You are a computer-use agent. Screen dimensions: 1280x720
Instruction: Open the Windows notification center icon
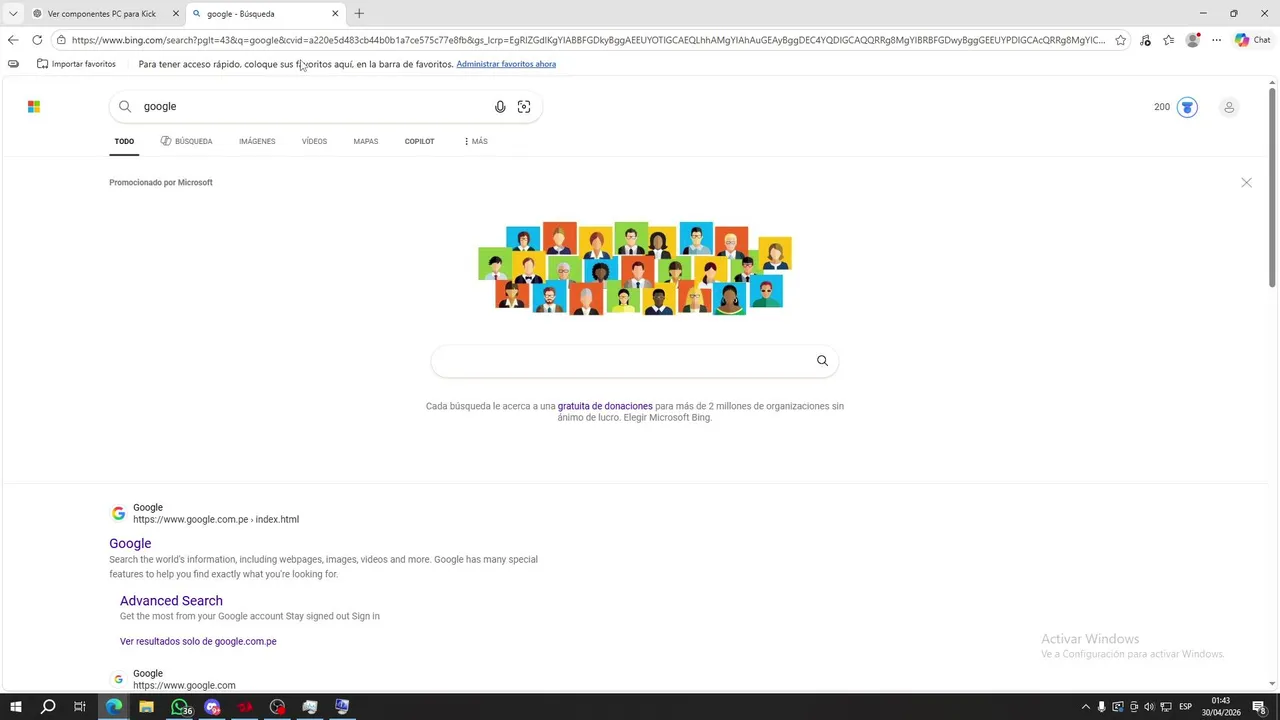[x=1260, y=707]
